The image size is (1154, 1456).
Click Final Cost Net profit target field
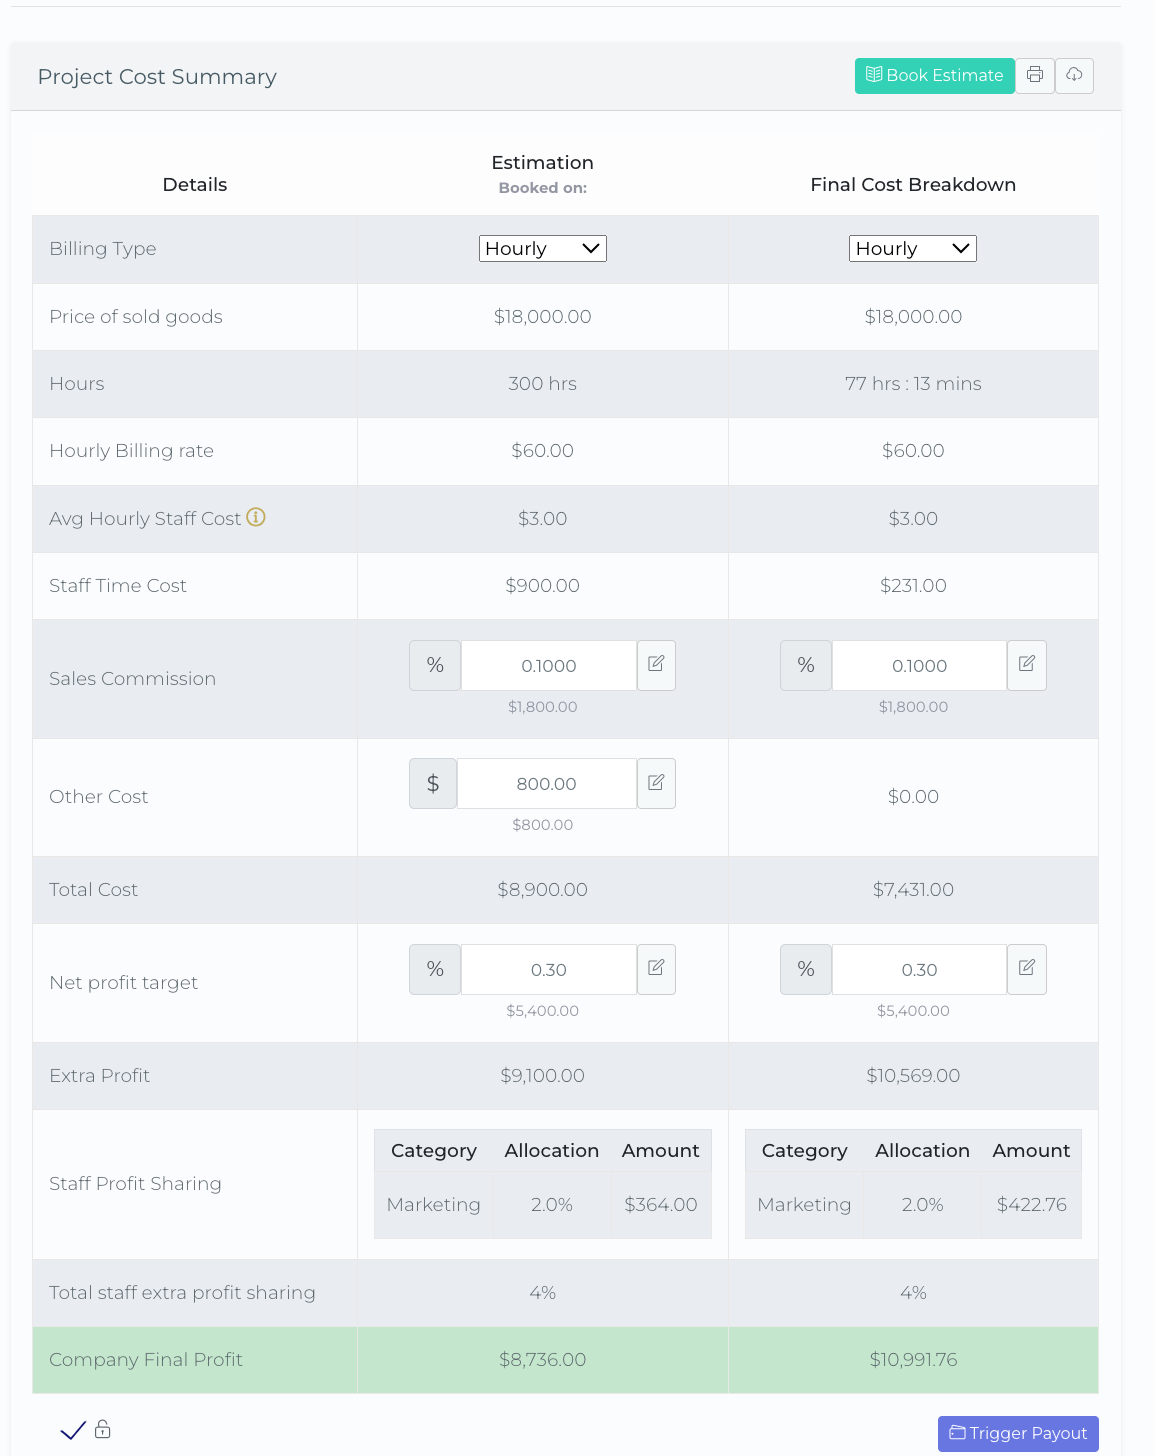coord(919,970)
